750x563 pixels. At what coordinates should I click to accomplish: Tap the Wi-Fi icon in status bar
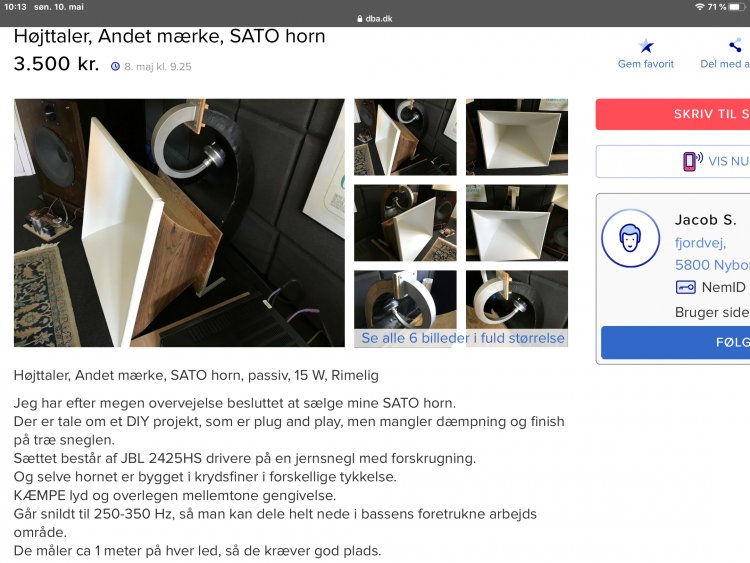point(700,7)
